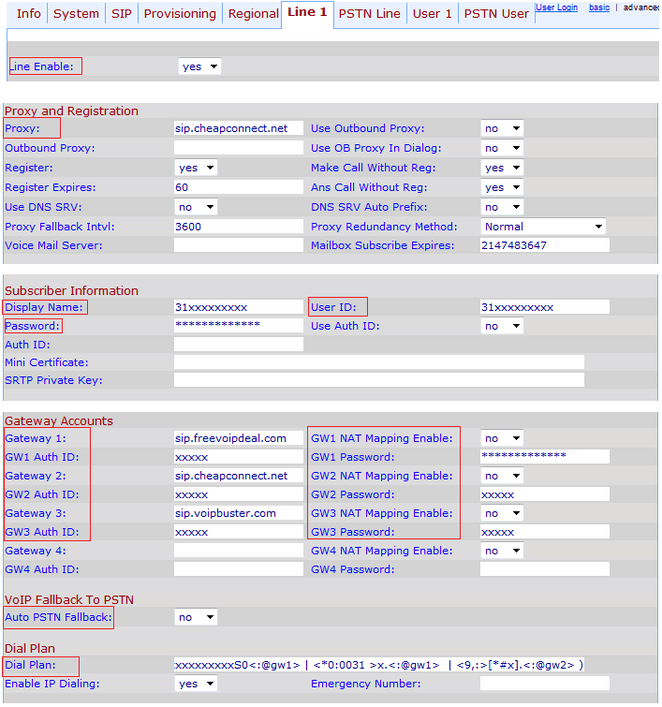Click the Display Name input field

point(239,307)
